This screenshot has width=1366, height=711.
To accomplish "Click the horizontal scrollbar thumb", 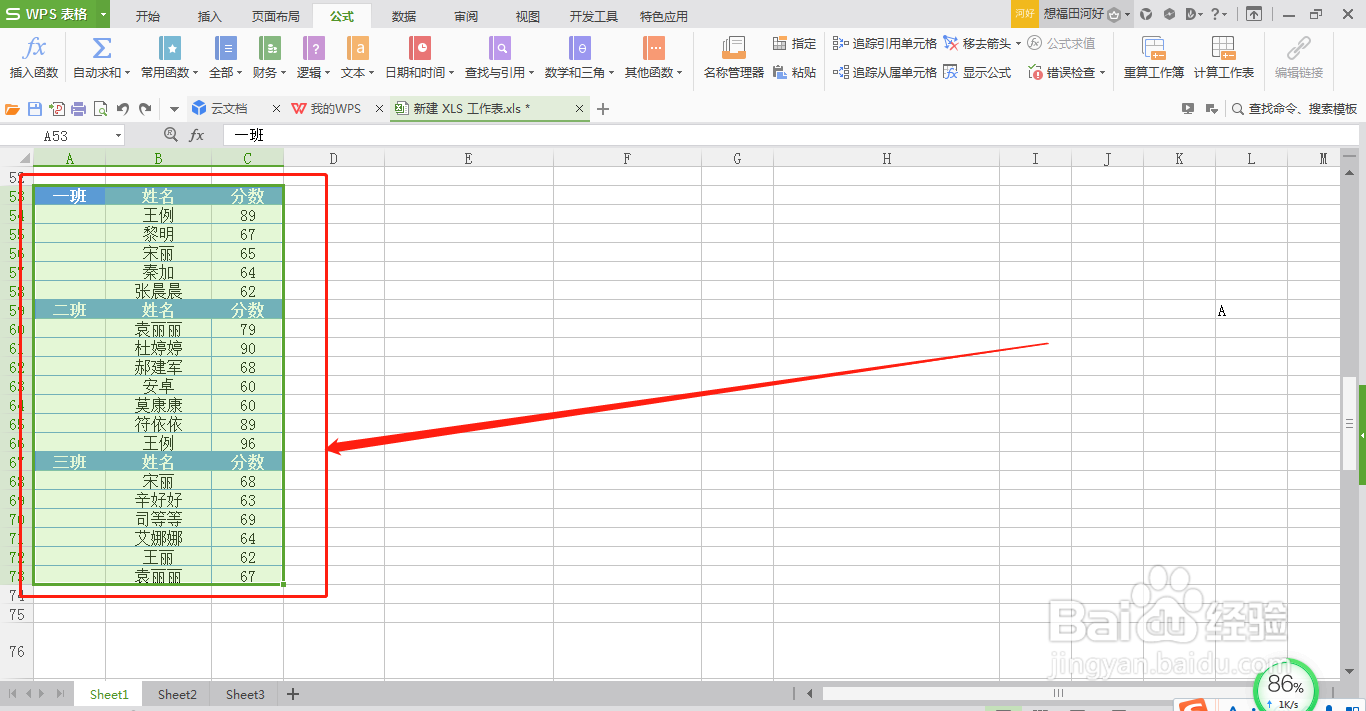I will (1058, 693).
